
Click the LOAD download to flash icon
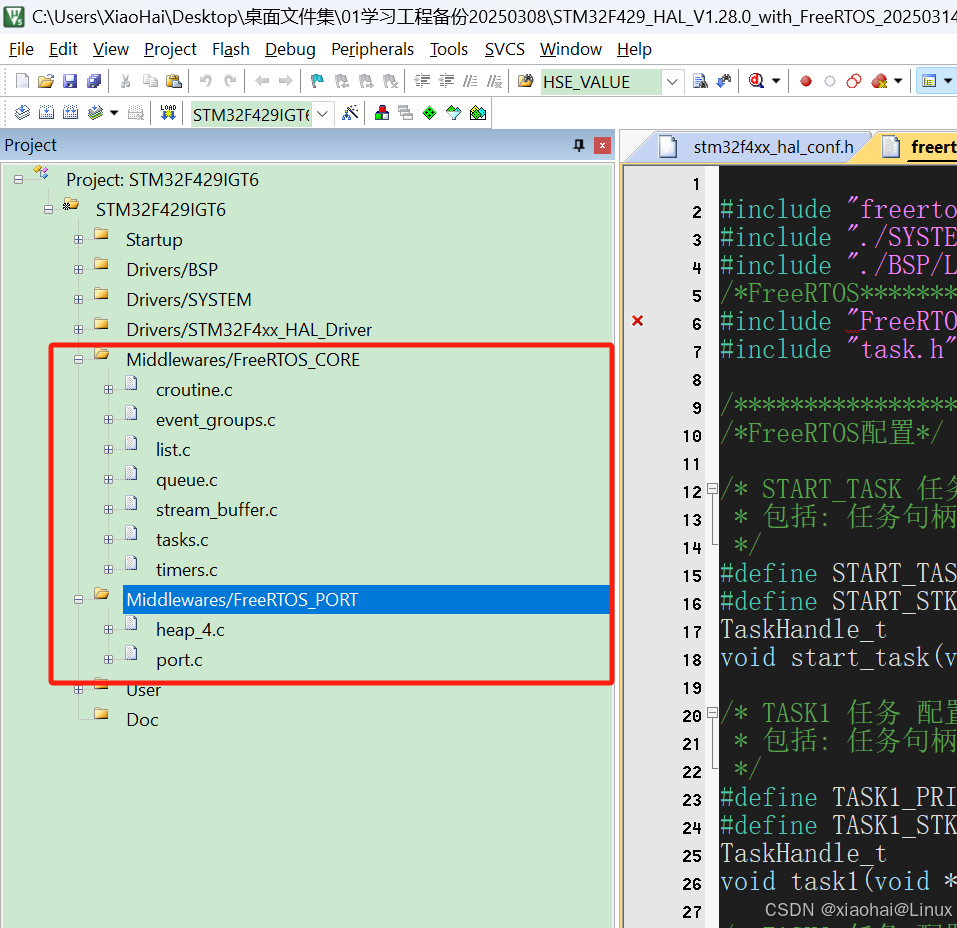click(x=168, y=113)
